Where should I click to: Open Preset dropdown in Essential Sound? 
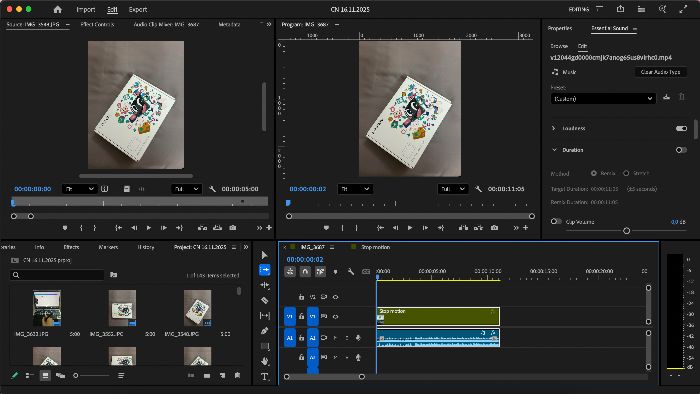[x=603, y=99]
